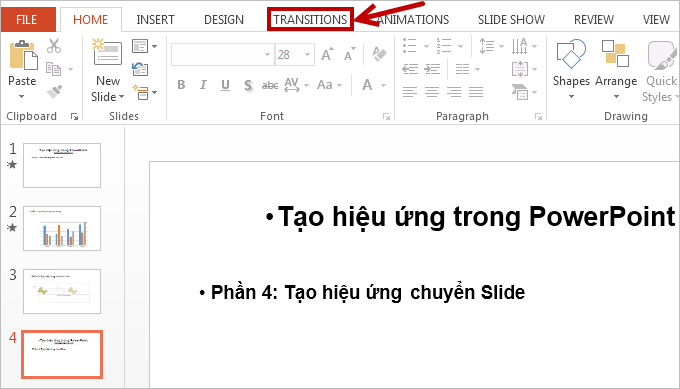Click Increase List Level icon
Viewport: 680px width, 389px height.
click(432, 69)
